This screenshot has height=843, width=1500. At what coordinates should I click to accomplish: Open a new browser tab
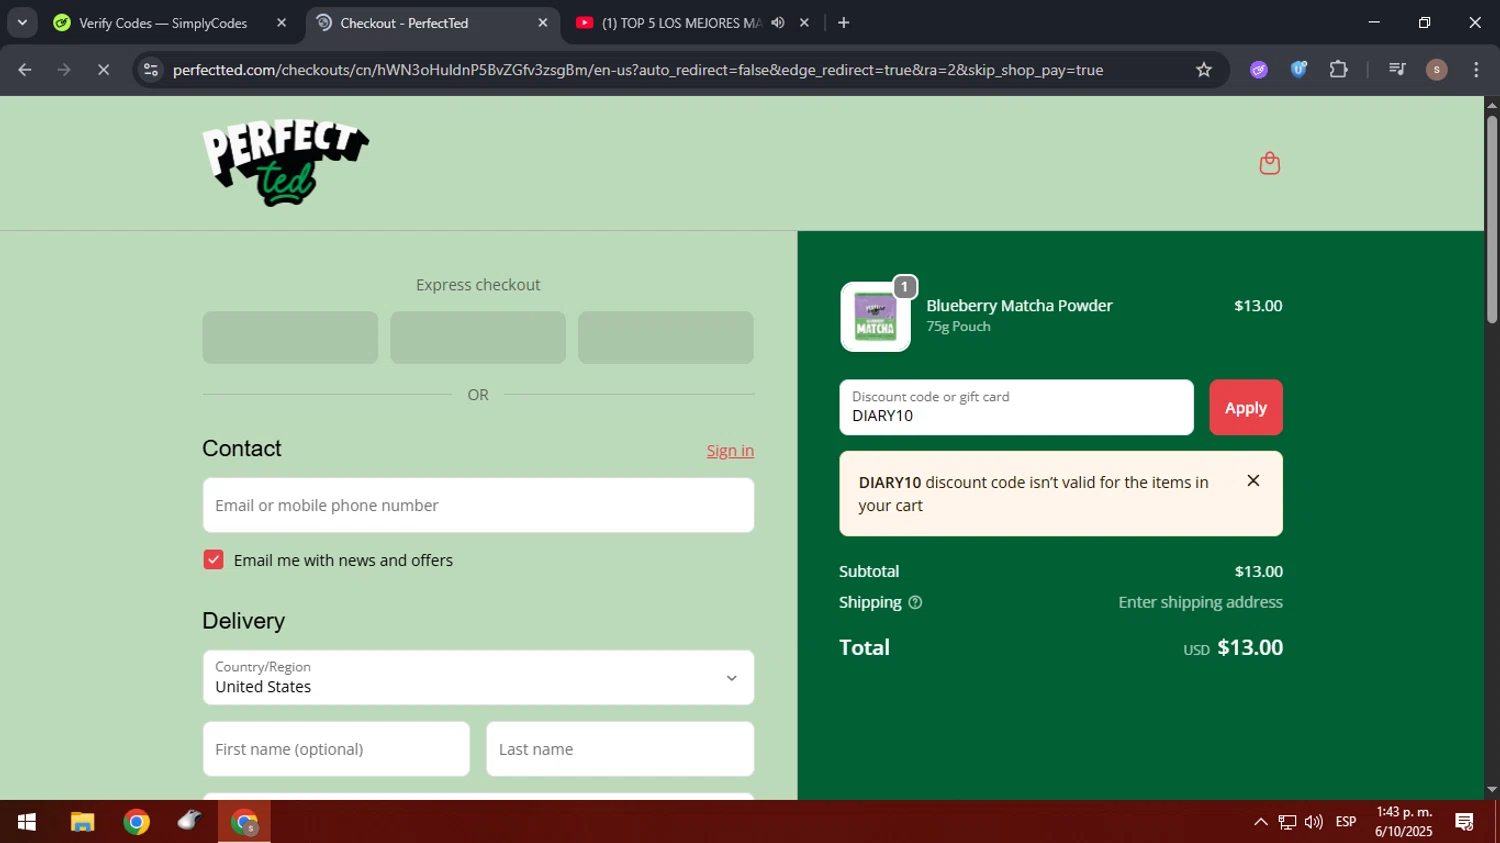[844, 23]
